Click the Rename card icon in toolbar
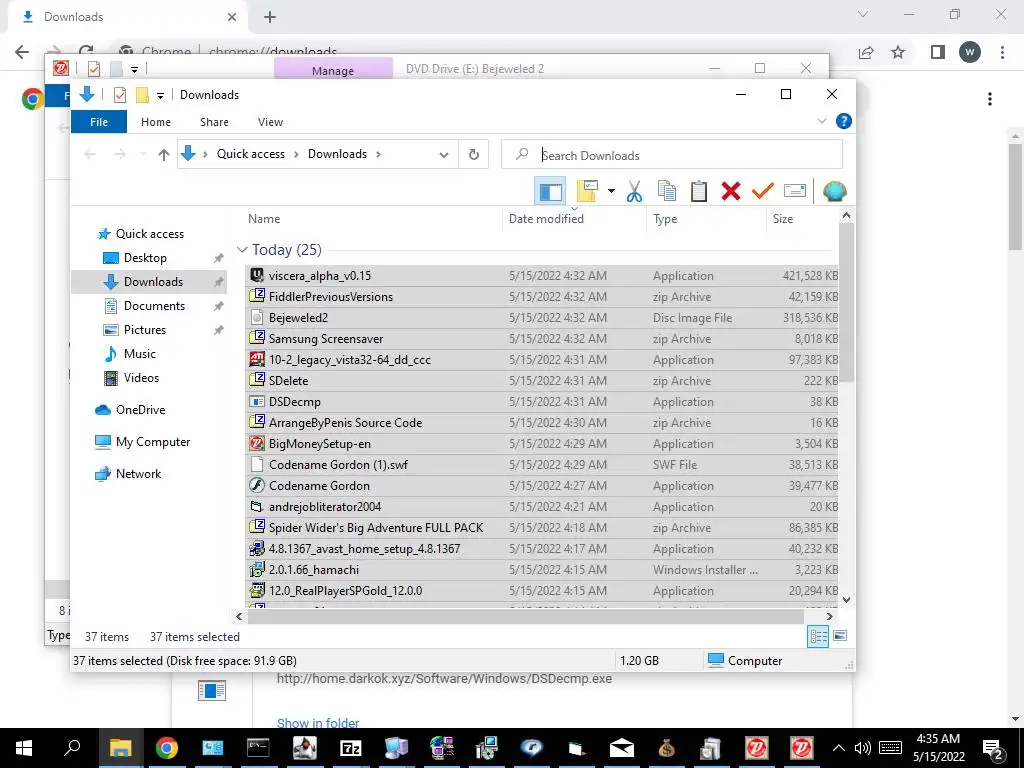The width and height of the screenshot is (1024, 768). tap(795, 191)
